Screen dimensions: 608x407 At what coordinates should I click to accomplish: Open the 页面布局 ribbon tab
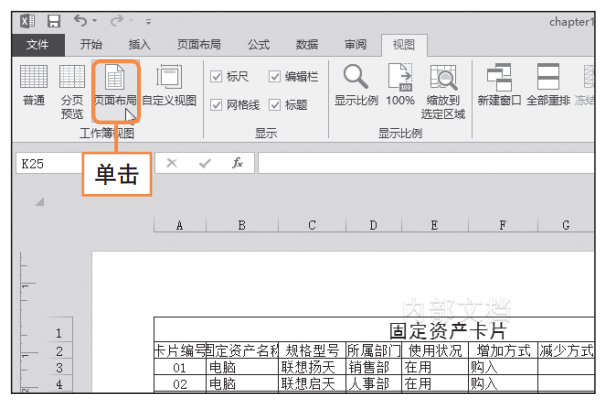199,45
